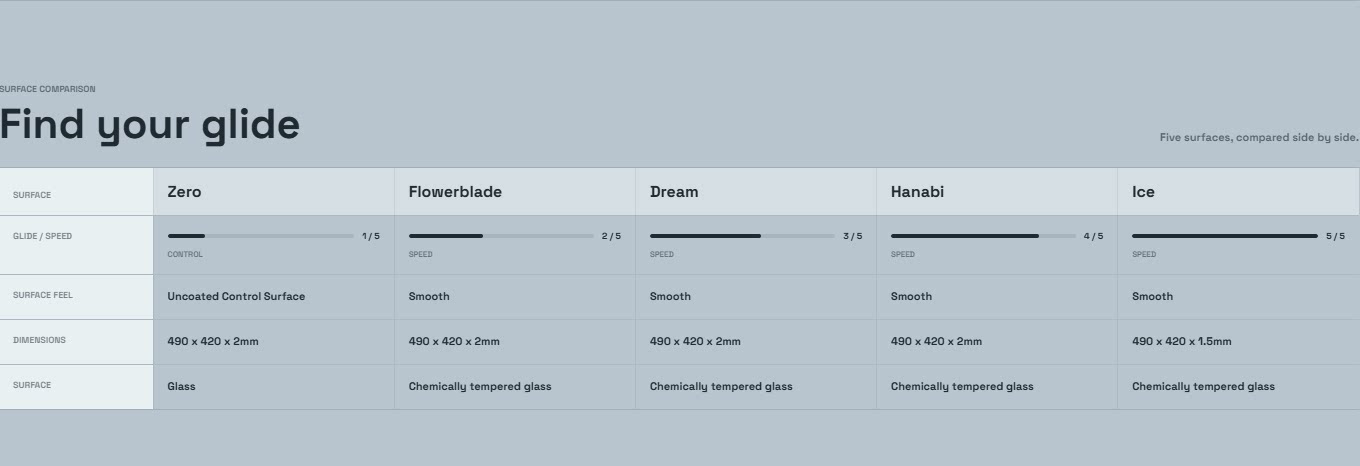This screenshot has height=466, width=1360.
Task: Click Hanabi Chemically tempered glass cell
Action: pyautogui.click(x=962, y=386)
